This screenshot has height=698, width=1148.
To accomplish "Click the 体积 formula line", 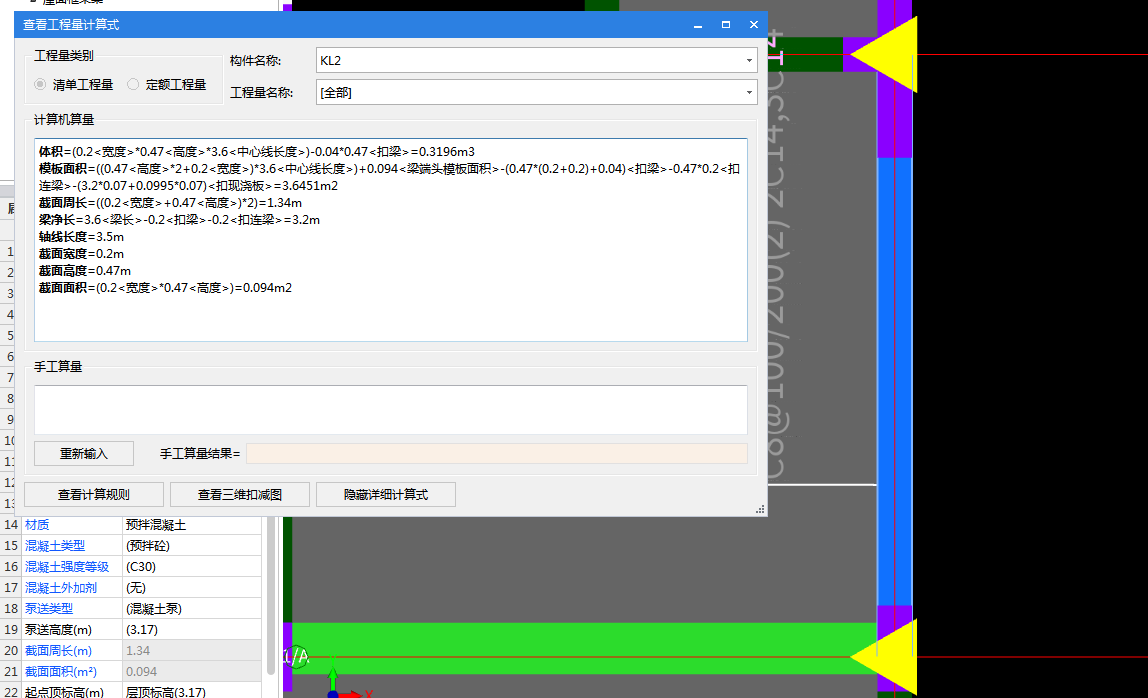I will pos(256,152).
